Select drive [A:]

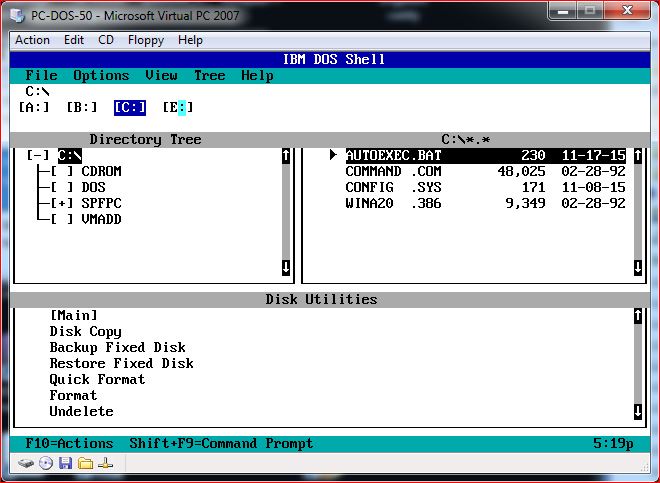pos(34,107)
